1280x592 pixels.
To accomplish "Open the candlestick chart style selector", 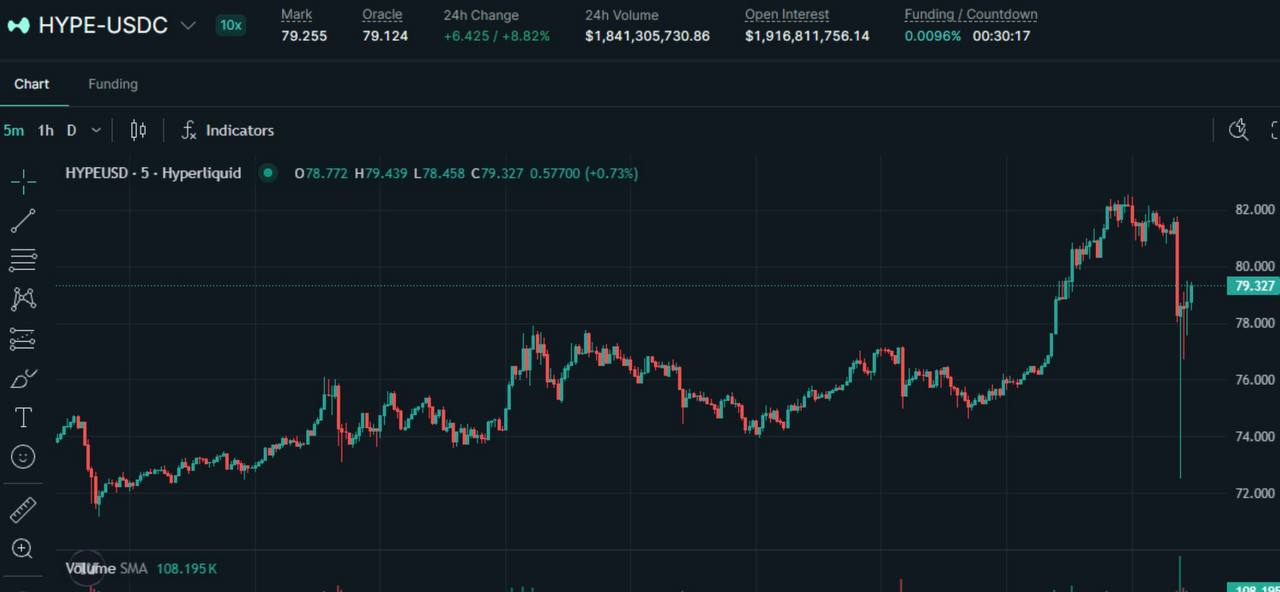I will (138, 130).
